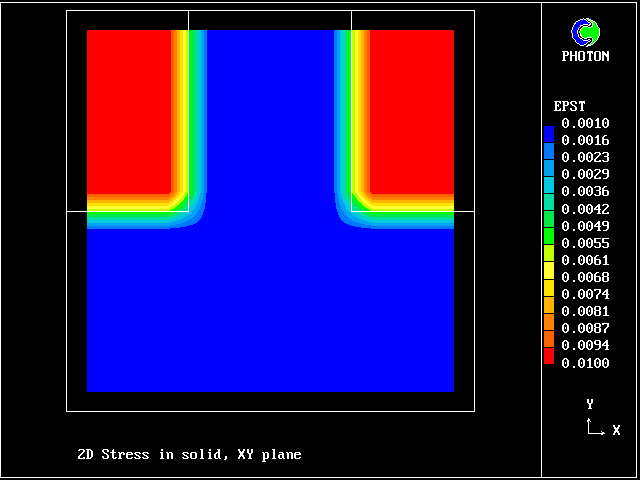Click the dark blue swatch at legend top
Viewport: 640px width, 480px height.
[548, 132]
